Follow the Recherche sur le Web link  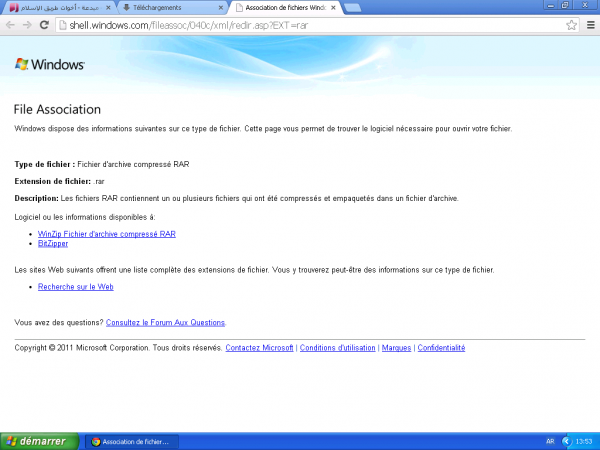click(76, 287)
